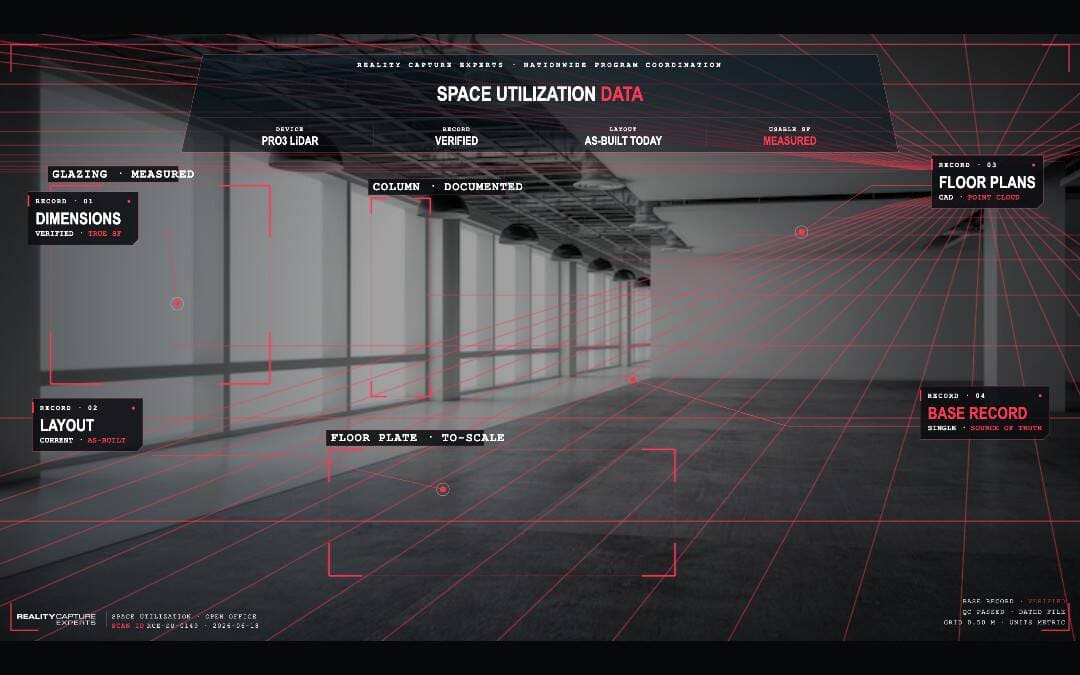Image resolution: width=1080 pixels, height=675 pixels.
Task: Click the marker dot linked to Dimensions card
Action: click(177, 303)
